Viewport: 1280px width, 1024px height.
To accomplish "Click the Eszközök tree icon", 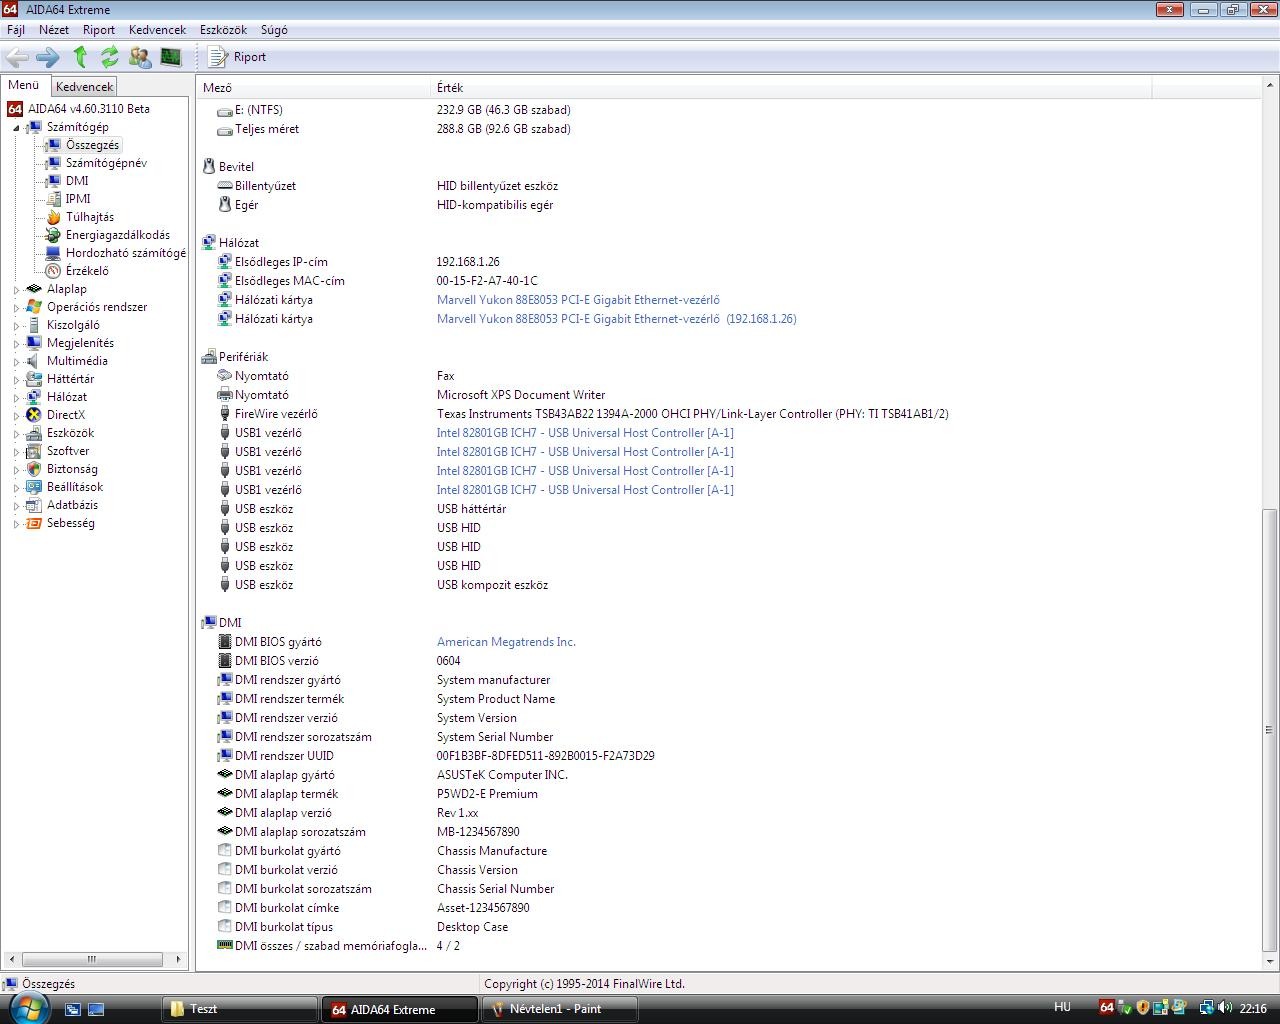I will click(x=34, y=433).
